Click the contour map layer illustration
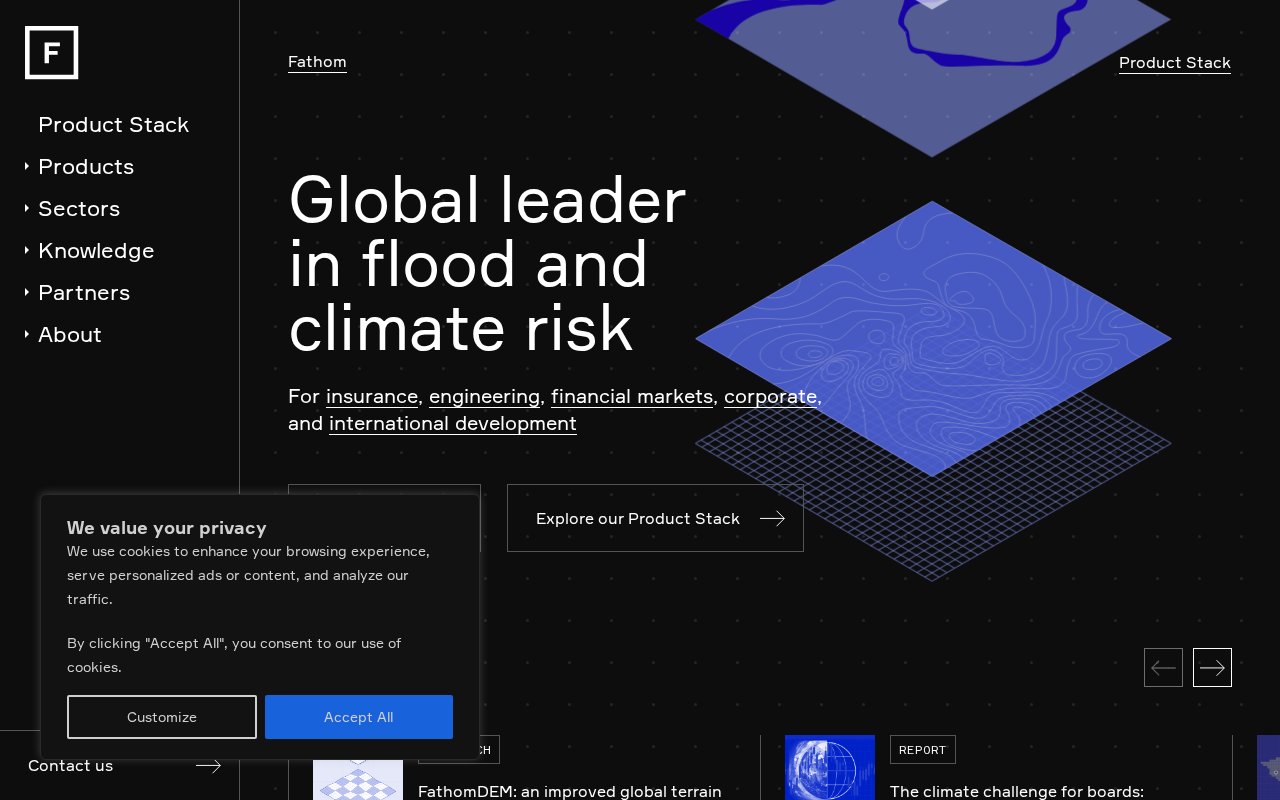 pyautogui.click(x=933, y=338)
